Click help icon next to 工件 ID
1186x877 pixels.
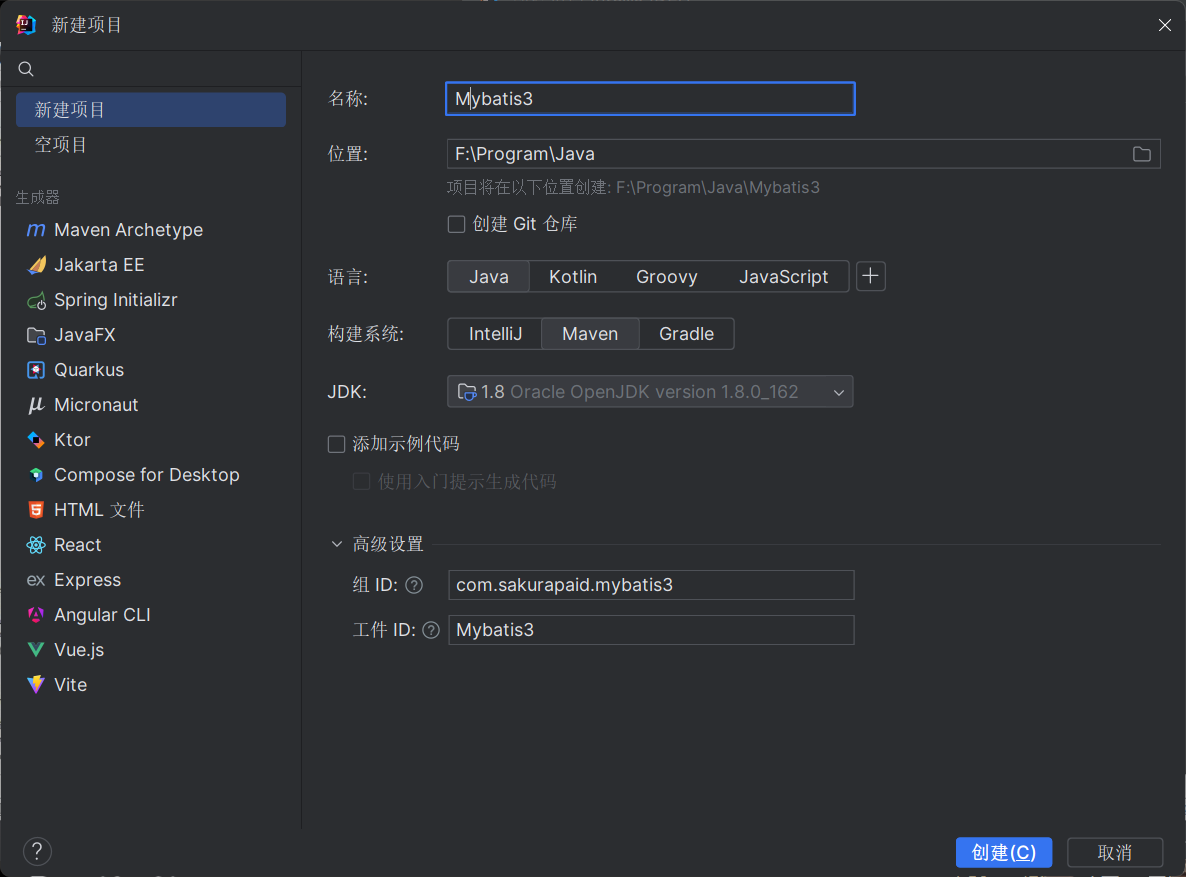pyautogui.click(x=430, y=630)
